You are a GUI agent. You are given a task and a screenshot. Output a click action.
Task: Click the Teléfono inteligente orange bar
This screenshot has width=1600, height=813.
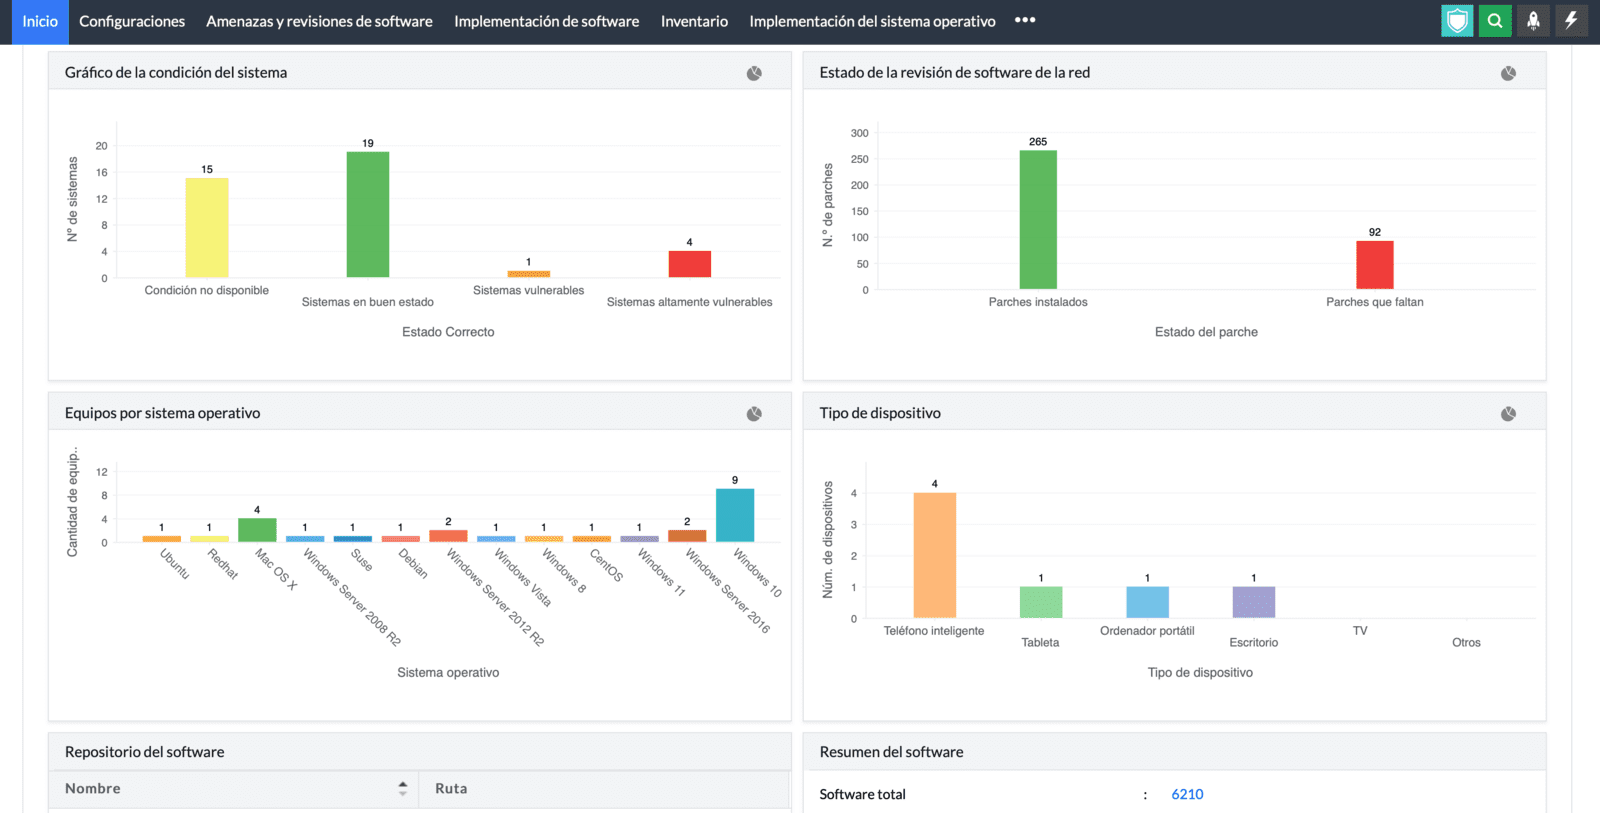pos(935,555)
